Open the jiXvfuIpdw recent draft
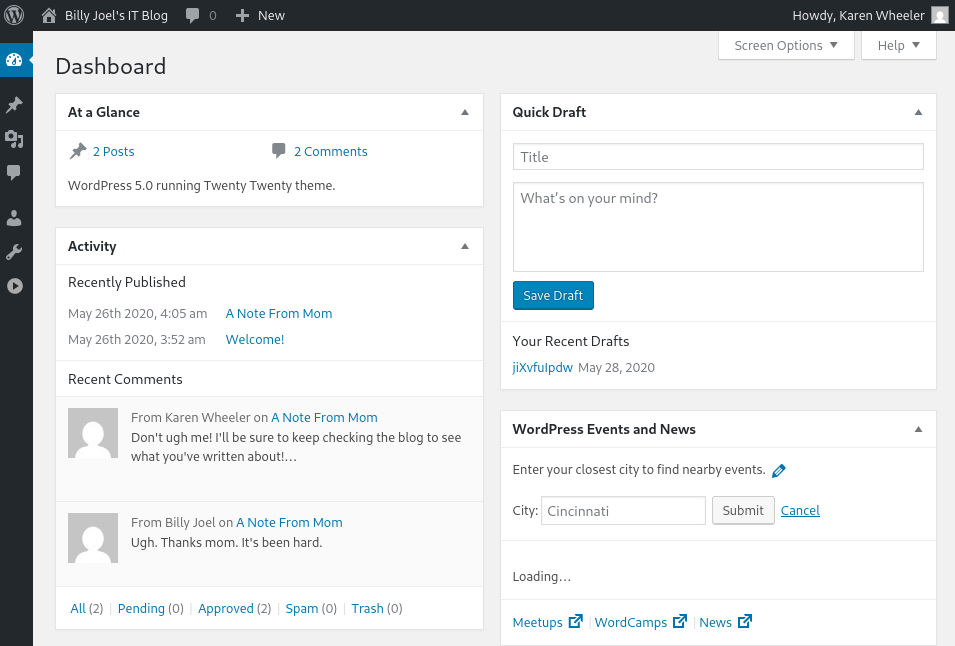955x646 pixels. 543,367
